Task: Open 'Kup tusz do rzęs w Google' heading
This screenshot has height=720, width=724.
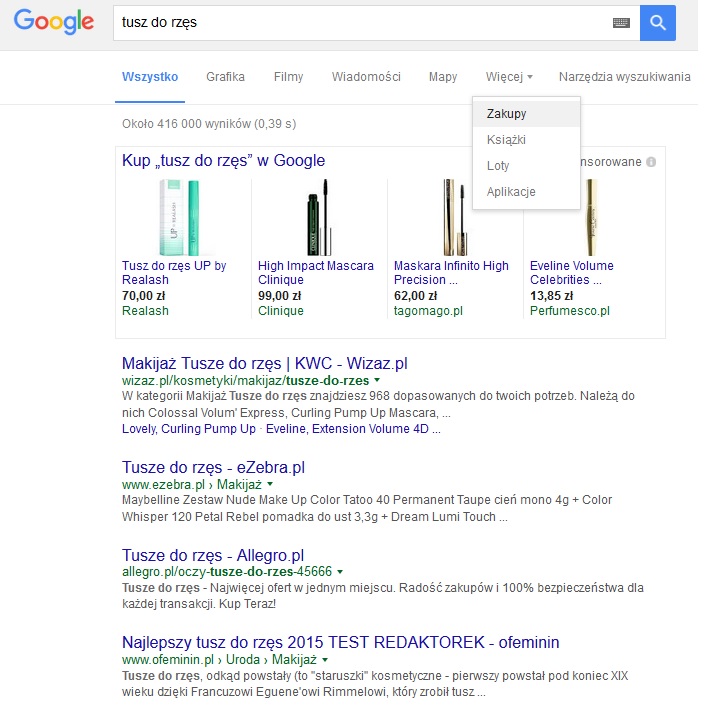Action: click(223, 160)
